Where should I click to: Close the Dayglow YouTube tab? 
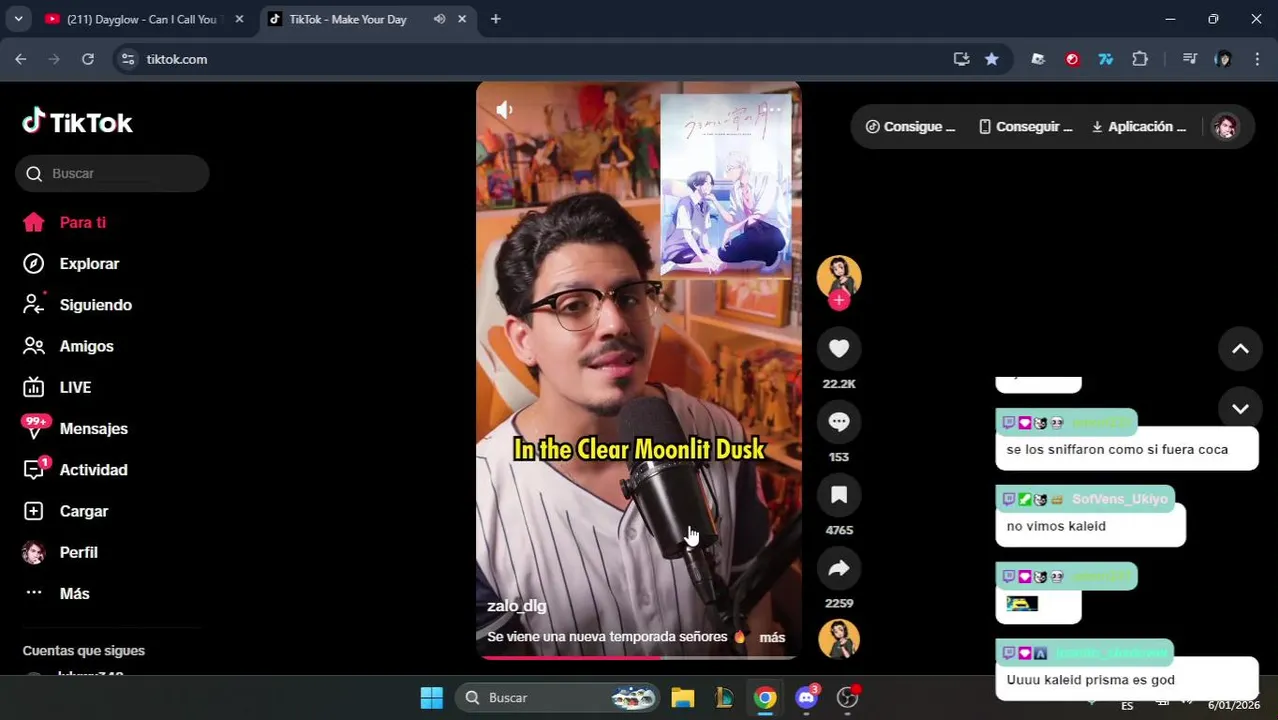pyautogui.click(x=239, y=19)
